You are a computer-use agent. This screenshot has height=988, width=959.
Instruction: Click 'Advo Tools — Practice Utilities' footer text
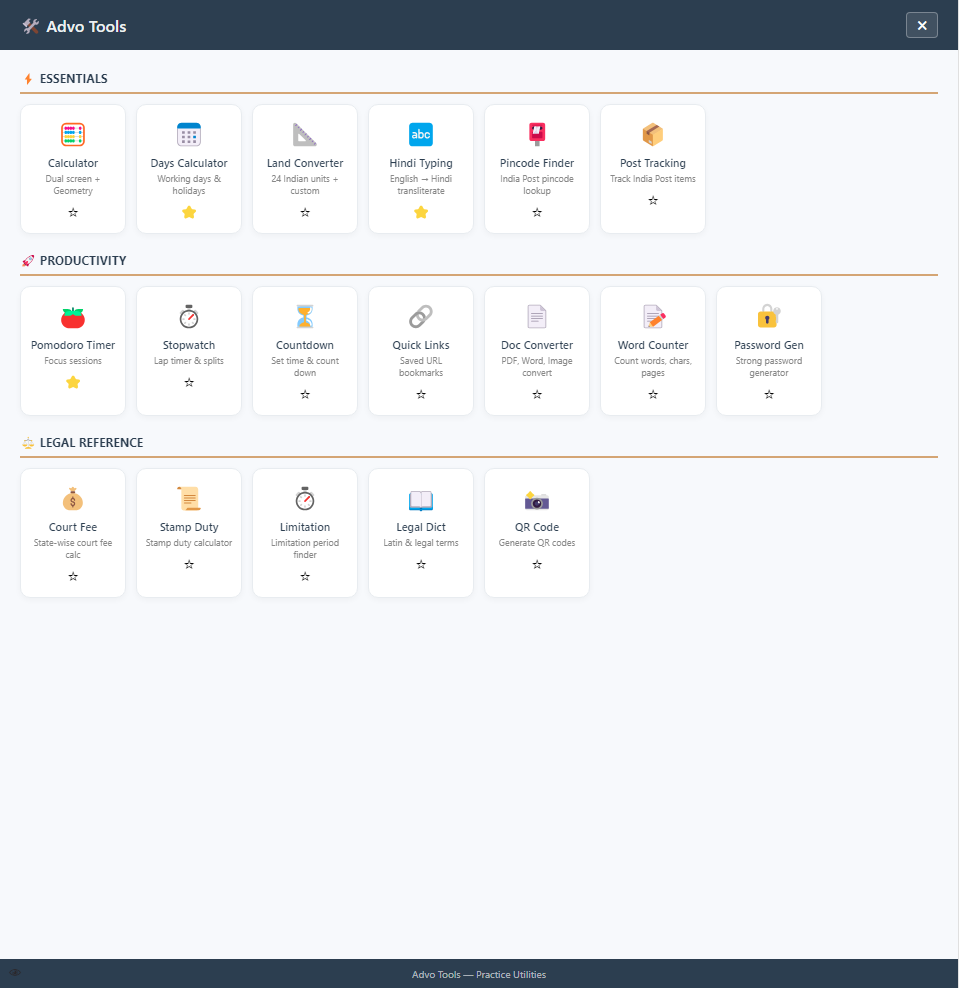(x=479, y=975)
